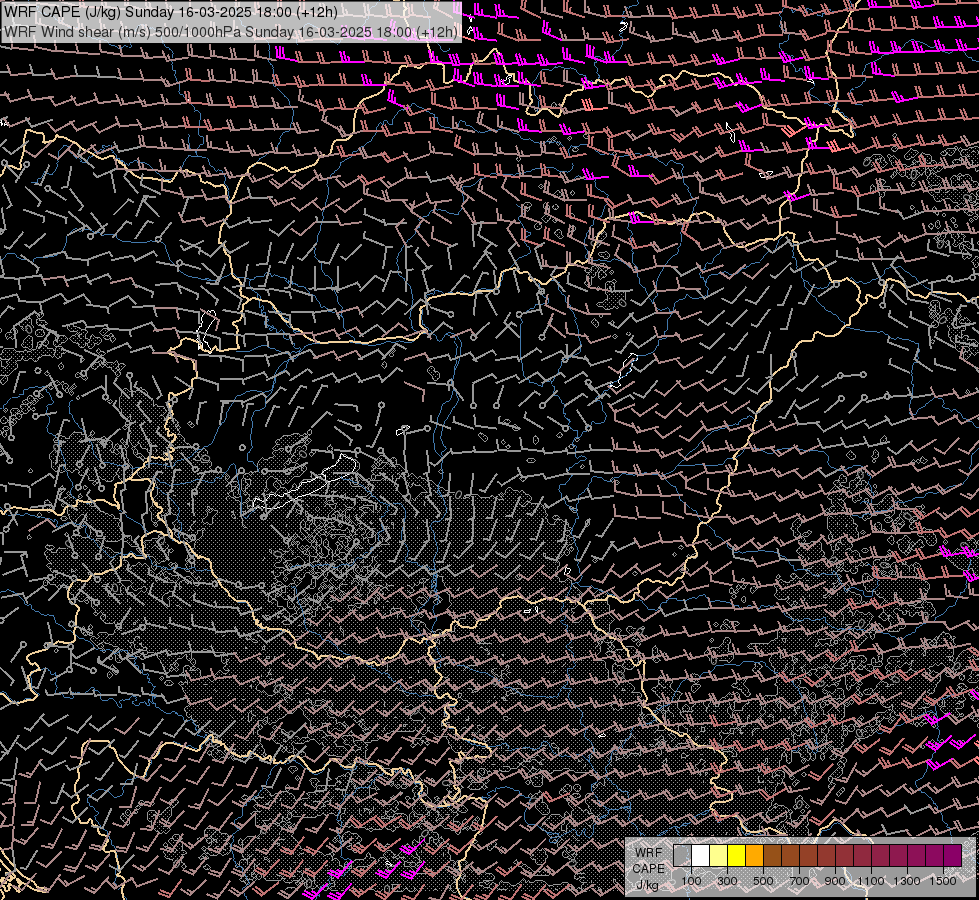Click the 1300 legend value label
979x900 pixels.
click(907, 881)
